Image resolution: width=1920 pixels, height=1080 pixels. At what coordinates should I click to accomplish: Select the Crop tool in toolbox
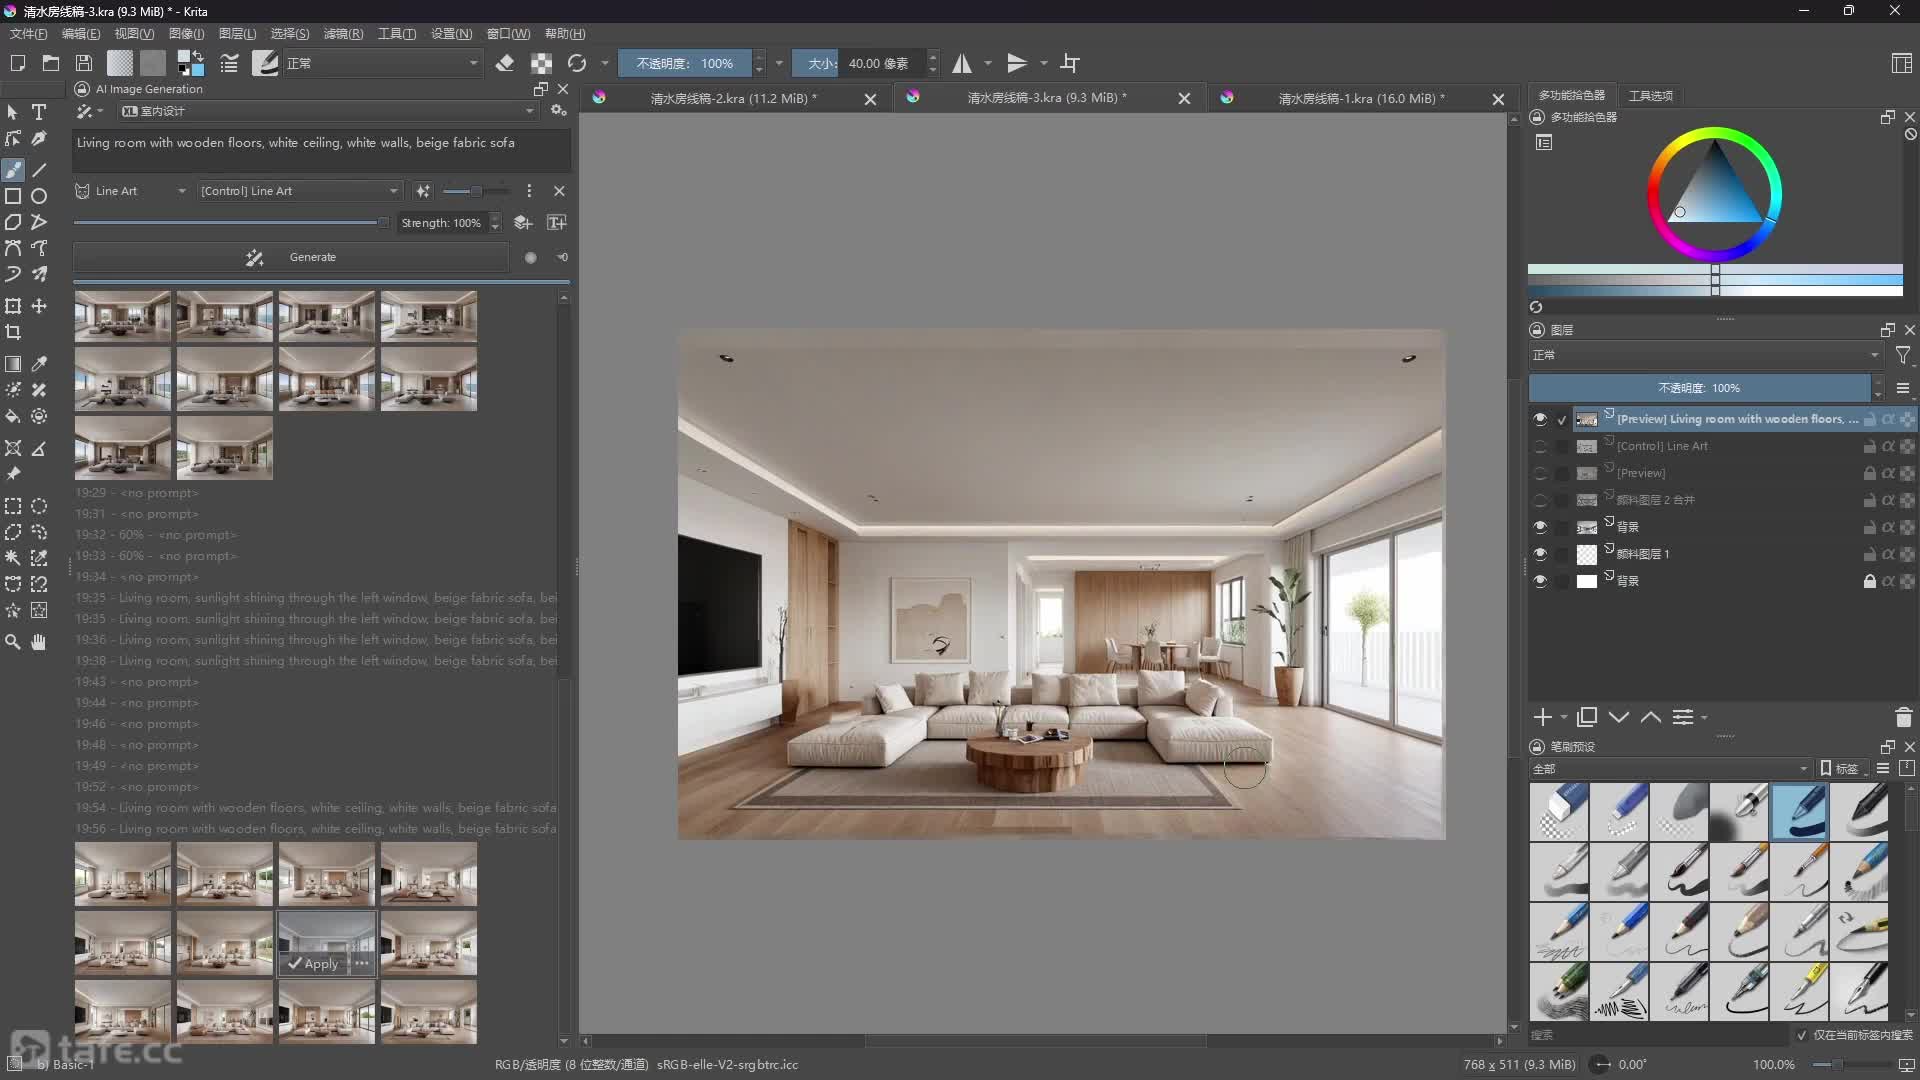(x=13, y=332)
